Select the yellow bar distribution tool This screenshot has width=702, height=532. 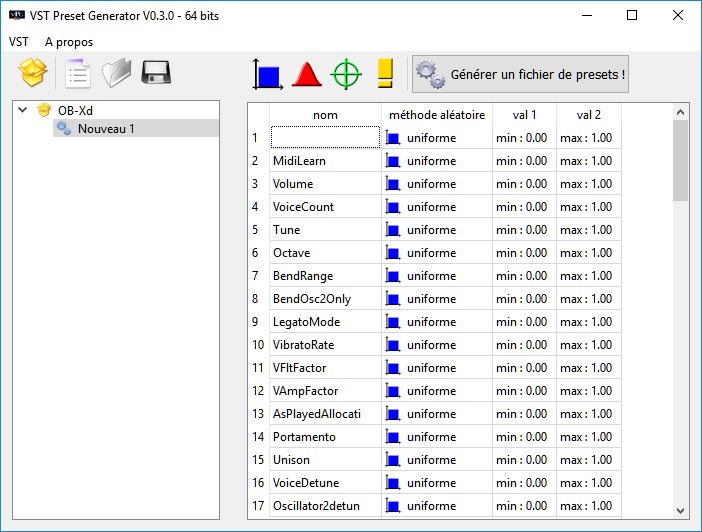[385, 73]
